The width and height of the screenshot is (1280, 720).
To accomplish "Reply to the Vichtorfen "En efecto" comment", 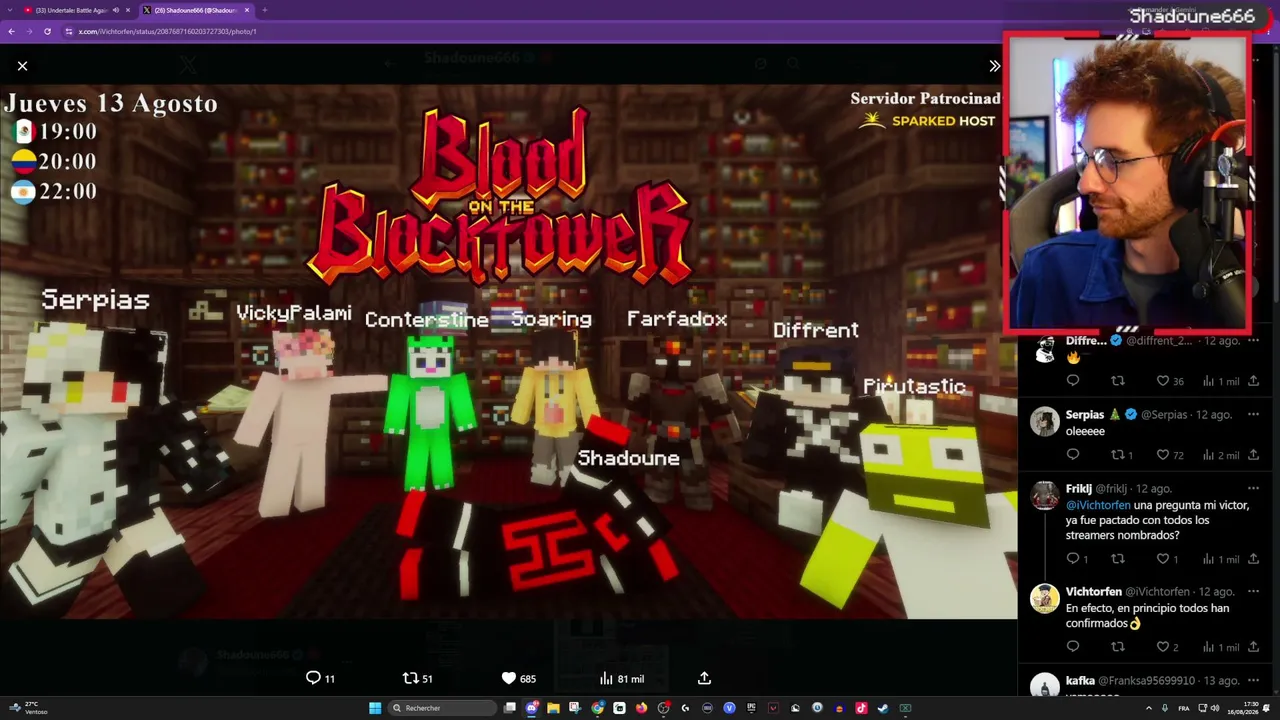I will coord(1073,647).
